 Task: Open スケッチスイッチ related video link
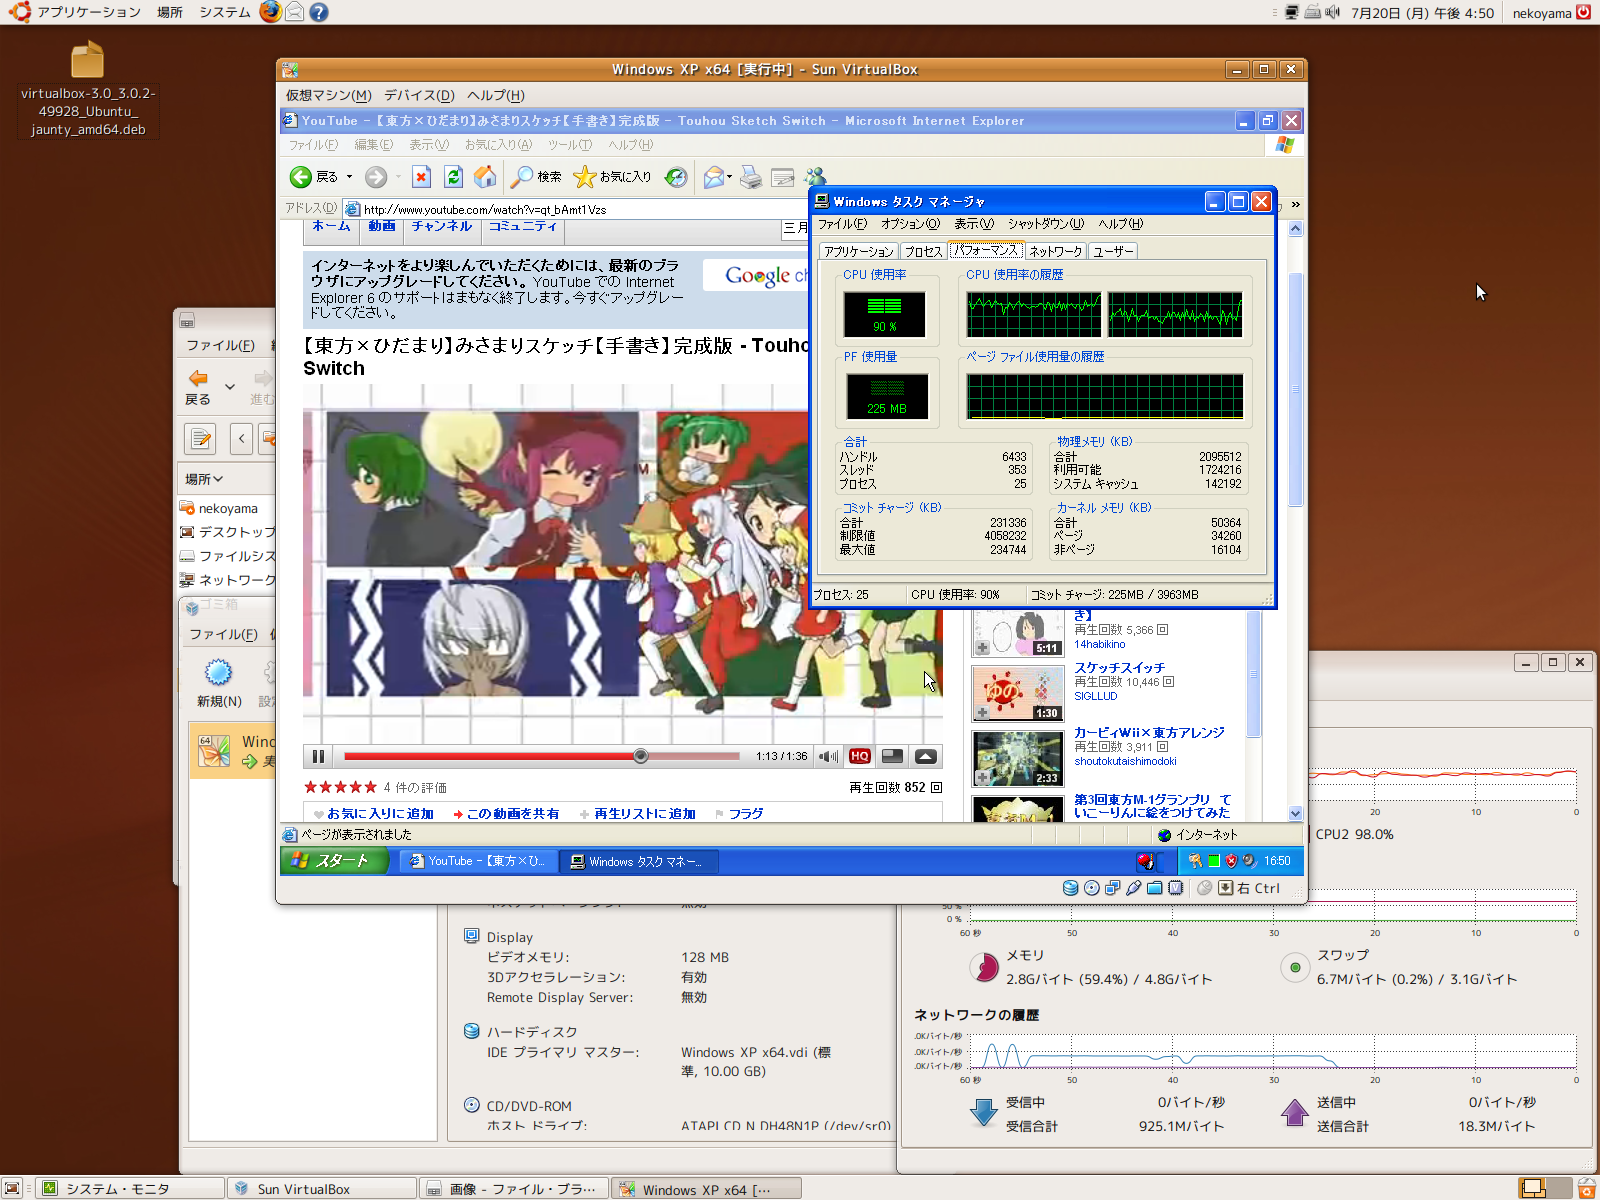1119,668
